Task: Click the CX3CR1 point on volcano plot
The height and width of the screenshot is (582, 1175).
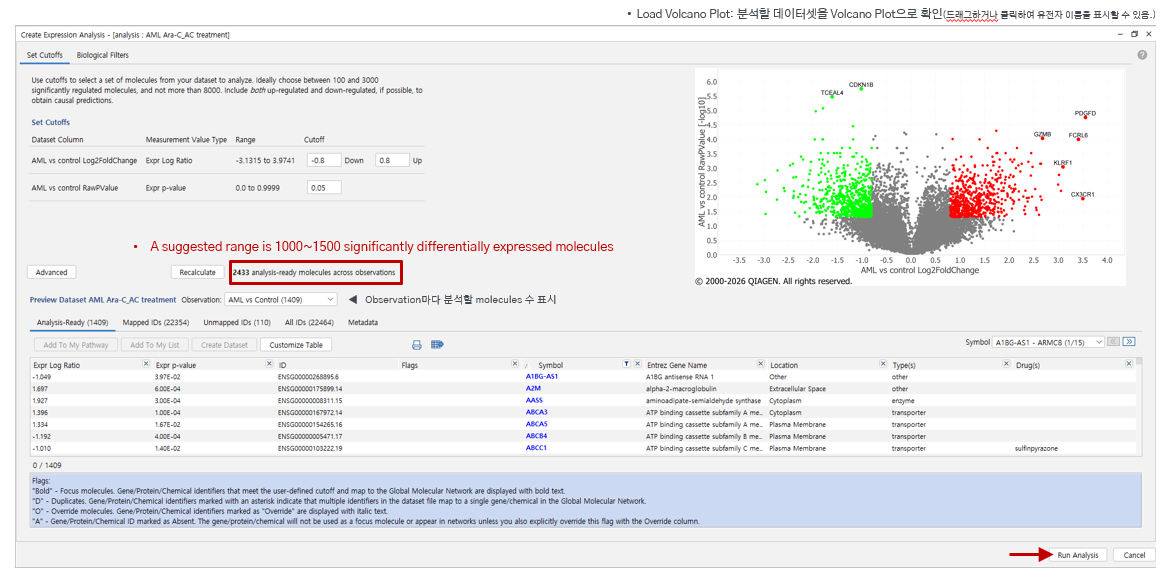Action: coord(1082,198)
